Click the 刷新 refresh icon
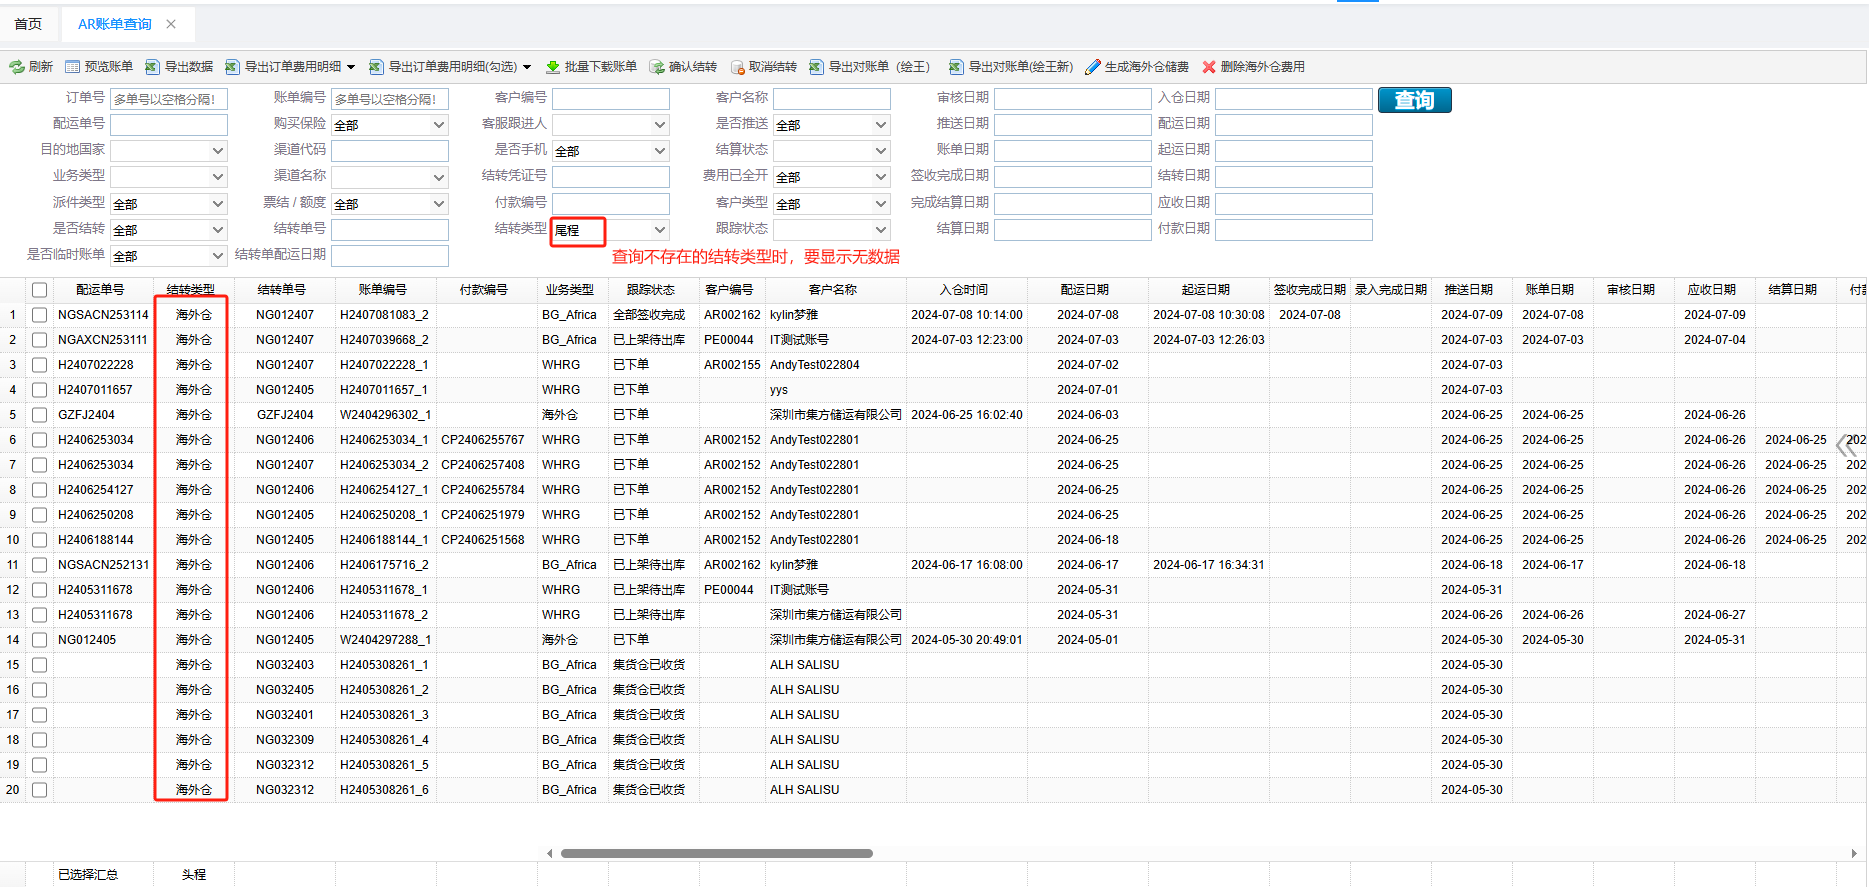 coord(17,67)
